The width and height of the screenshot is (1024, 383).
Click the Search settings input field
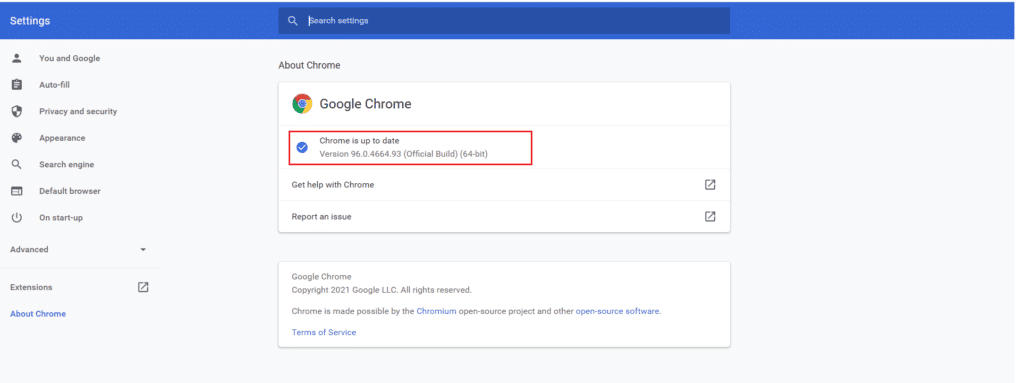coord(504,21)
